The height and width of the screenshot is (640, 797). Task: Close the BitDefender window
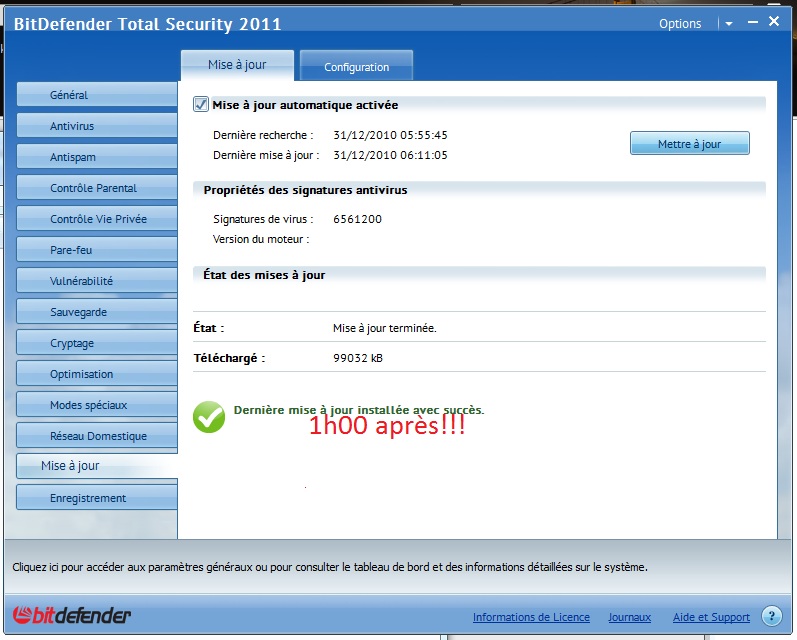[774, 21]
